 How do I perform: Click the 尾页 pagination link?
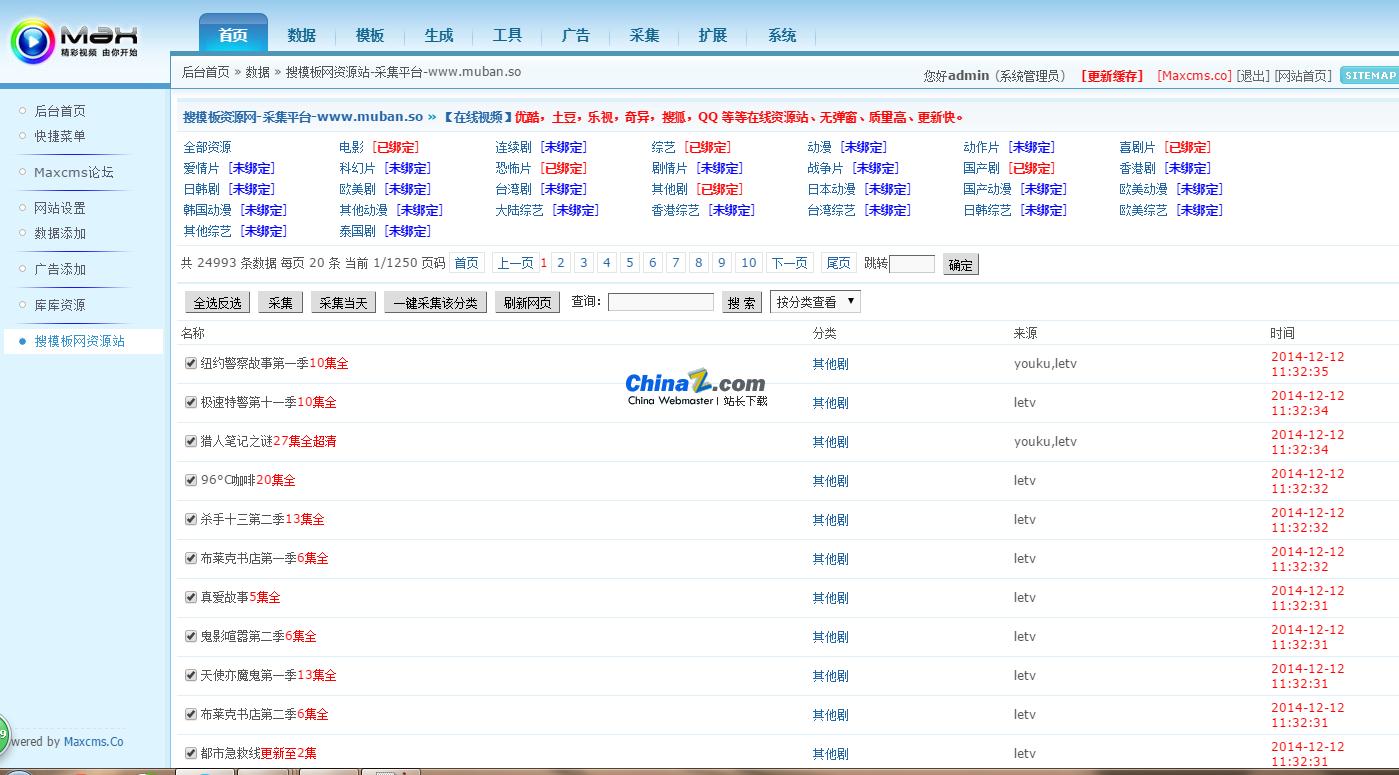click(838, 263)
